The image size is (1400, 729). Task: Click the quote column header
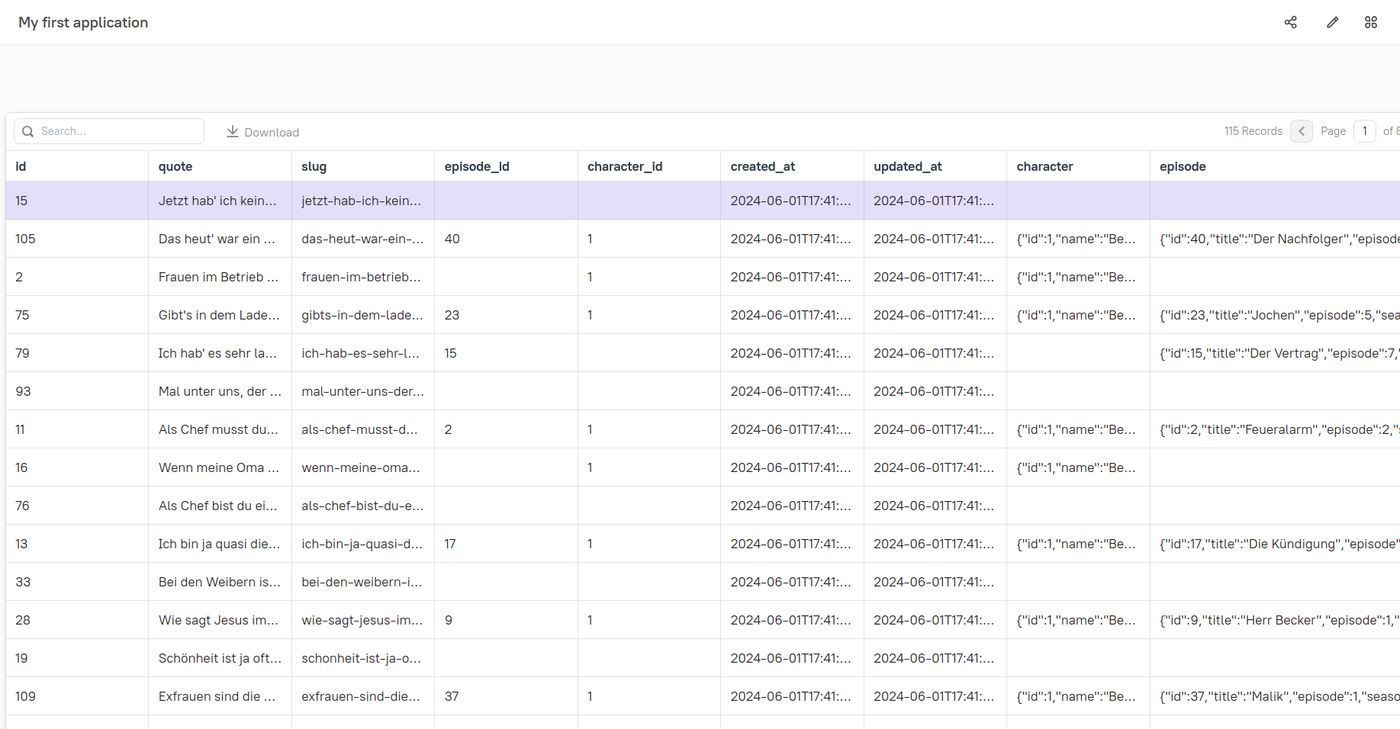[x=175, y=166]
